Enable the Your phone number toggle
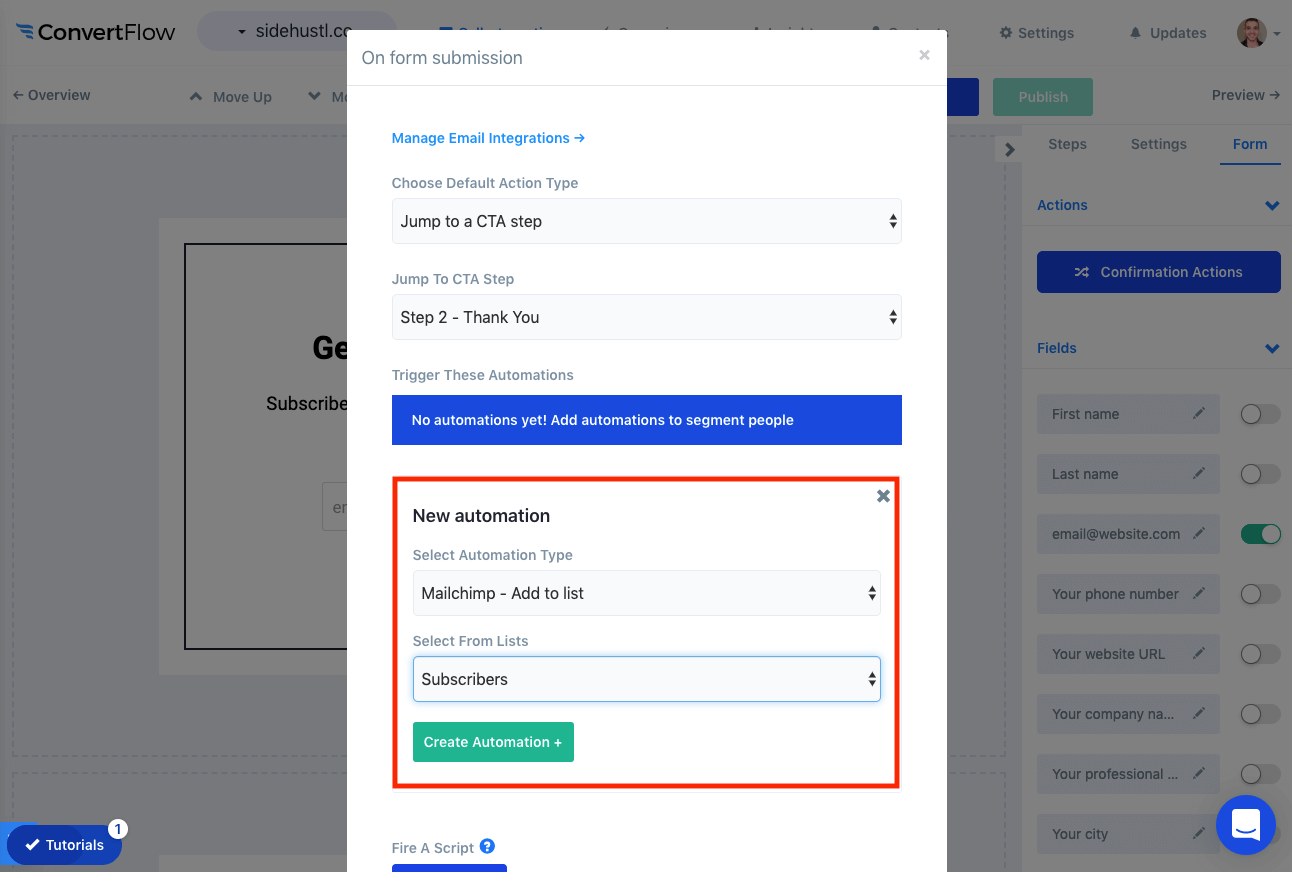 (1260, 594)
